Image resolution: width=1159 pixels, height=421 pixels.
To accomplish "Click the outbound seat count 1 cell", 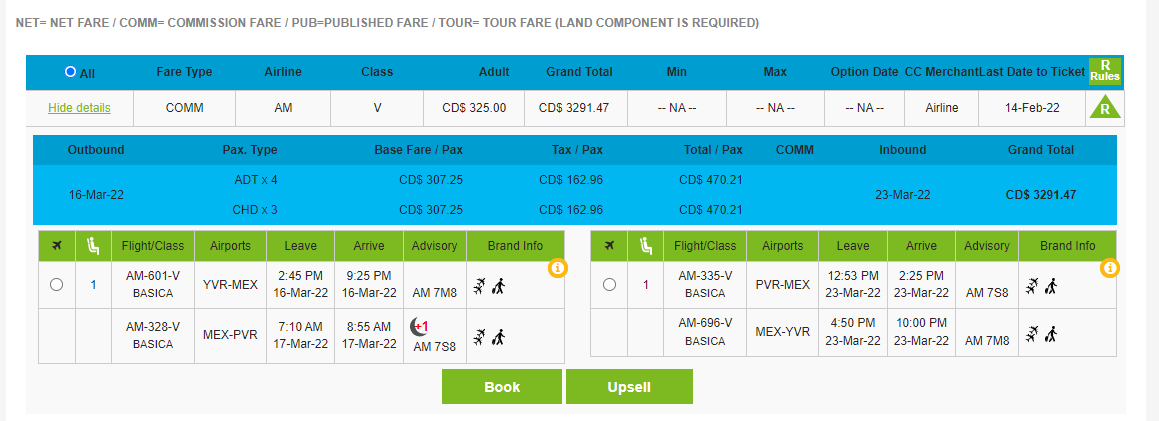I will point(94,285).
